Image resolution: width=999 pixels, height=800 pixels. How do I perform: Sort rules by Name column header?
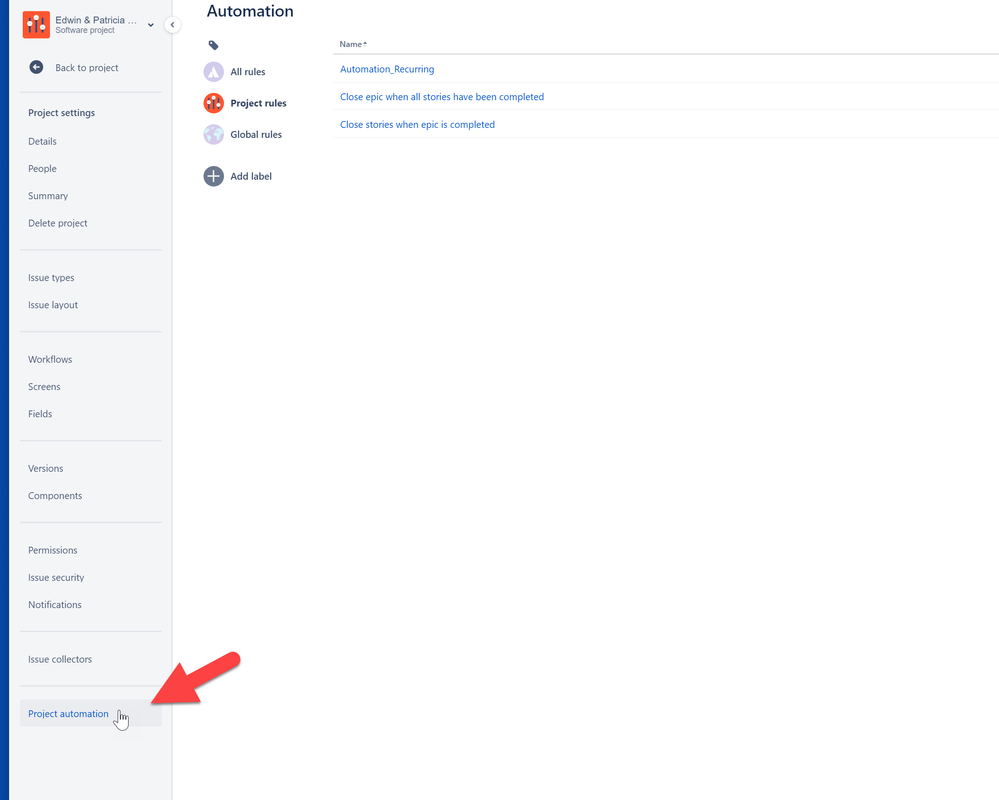coord(353,44)
